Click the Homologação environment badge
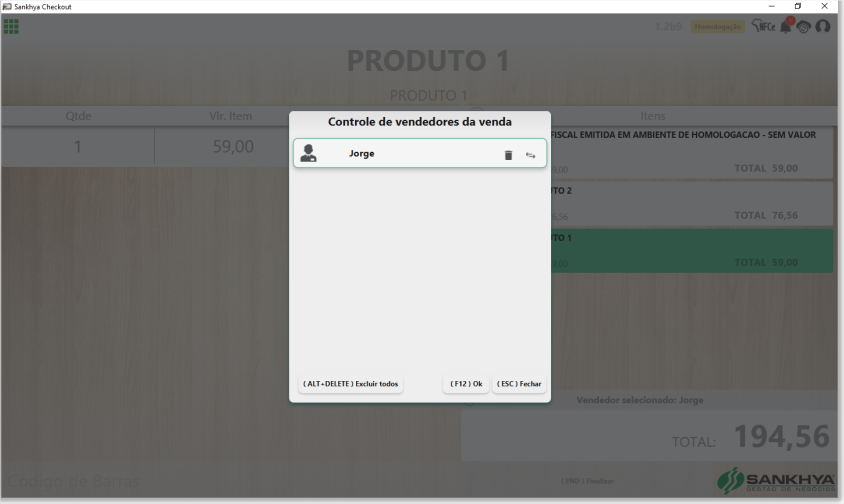Viewport: 844px width, 504px height. (718, 26)
